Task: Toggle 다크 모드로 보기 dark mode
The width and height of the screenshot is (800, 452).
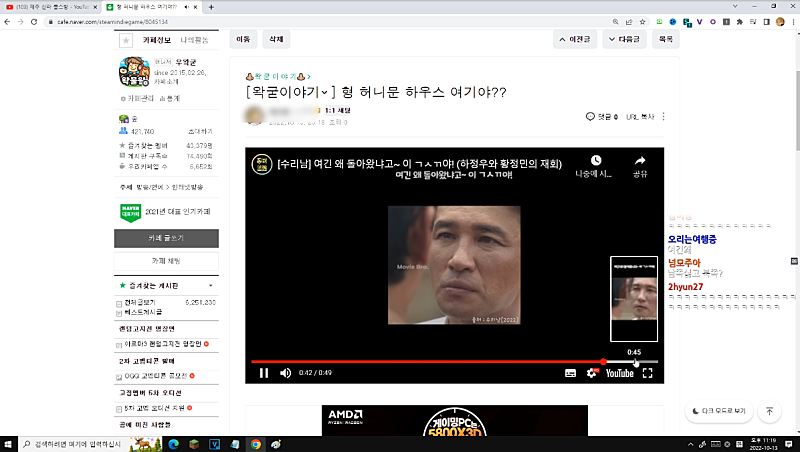Action: (x=719, y=411)
